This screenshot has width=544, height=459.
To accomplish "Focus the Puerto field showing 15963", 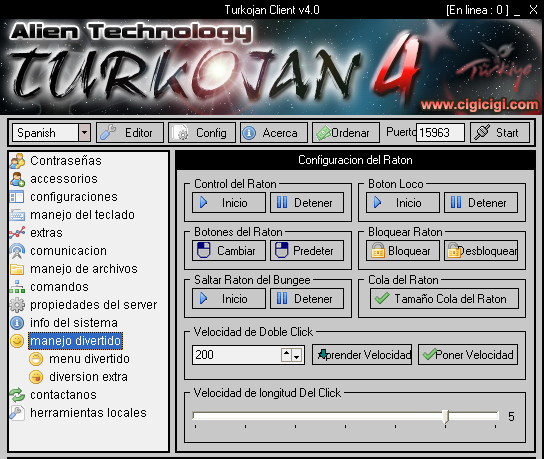I will (x=440, y=133).
